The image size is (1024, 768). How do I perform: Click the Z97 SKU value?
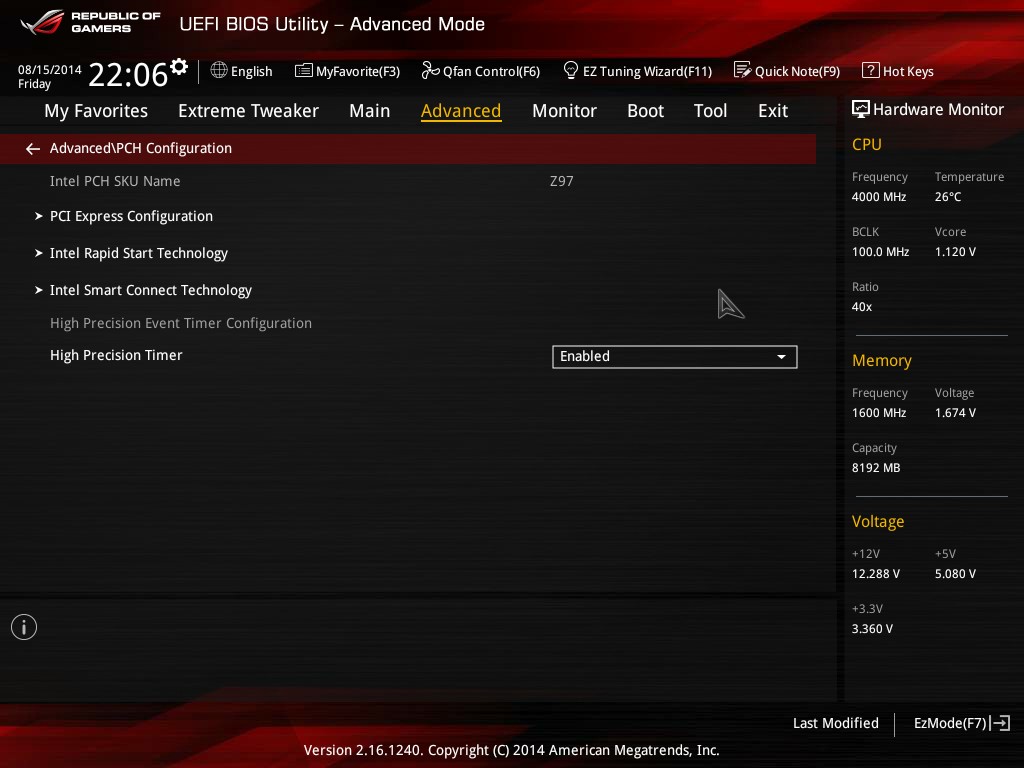562,182
